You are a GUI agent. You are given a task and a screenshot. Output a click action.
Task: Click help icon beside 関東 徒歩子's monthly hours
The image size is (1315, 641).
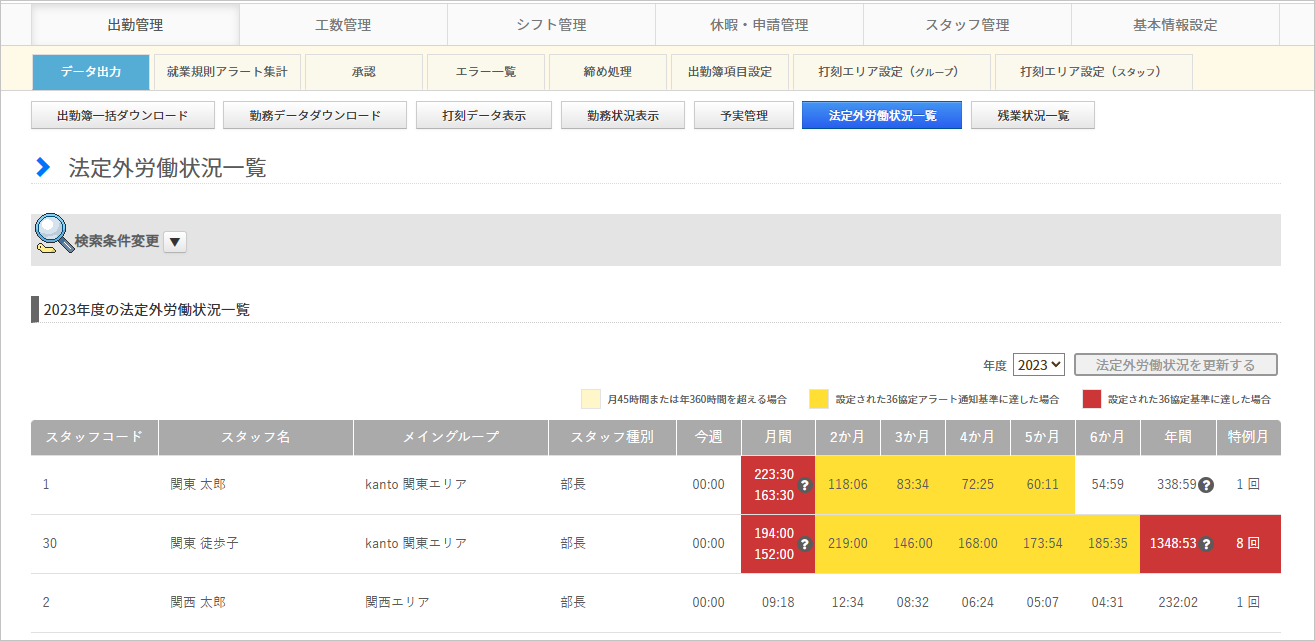pos(804,544)
